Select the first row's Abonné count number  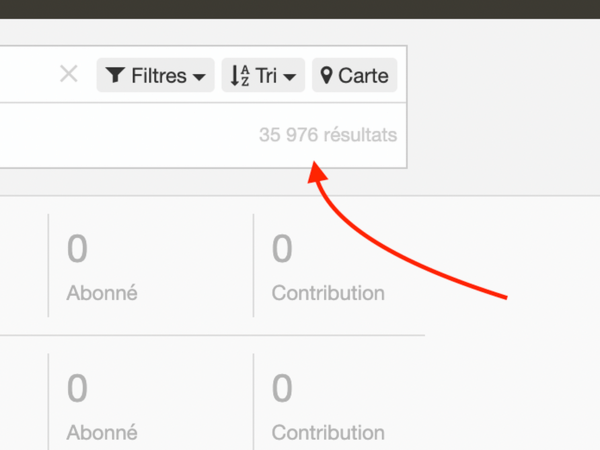pyautogui.click(x=77, y=250)
